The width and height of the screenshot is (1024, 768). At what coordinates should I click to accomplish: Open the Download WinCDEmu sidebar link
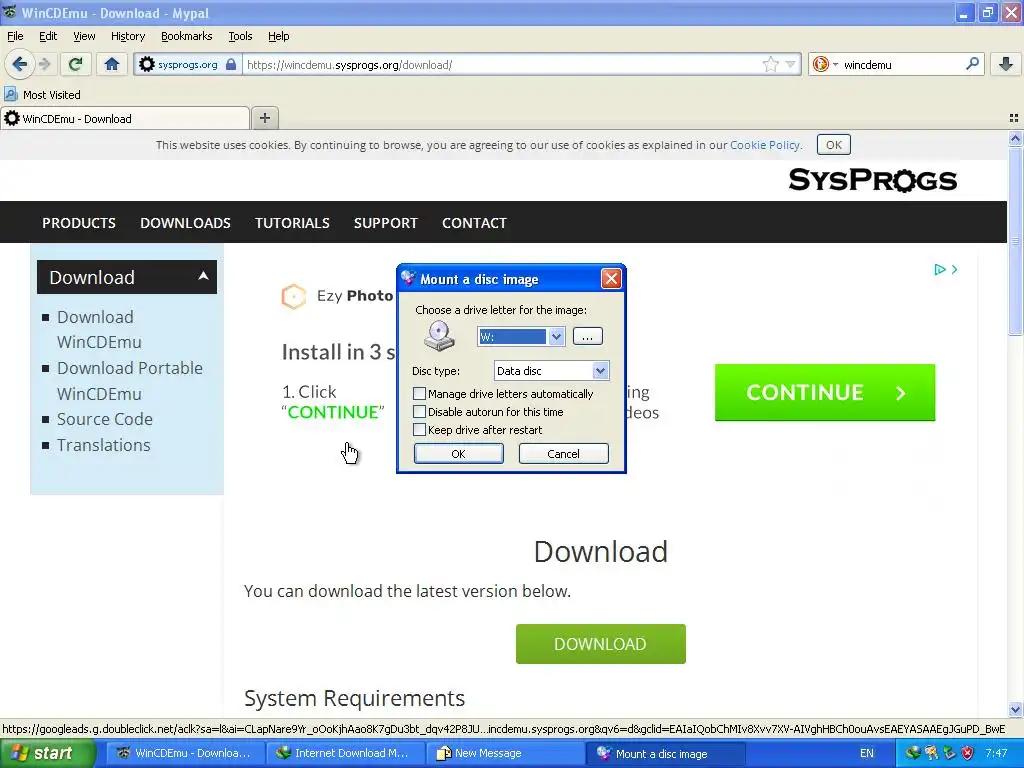[99, 329]
